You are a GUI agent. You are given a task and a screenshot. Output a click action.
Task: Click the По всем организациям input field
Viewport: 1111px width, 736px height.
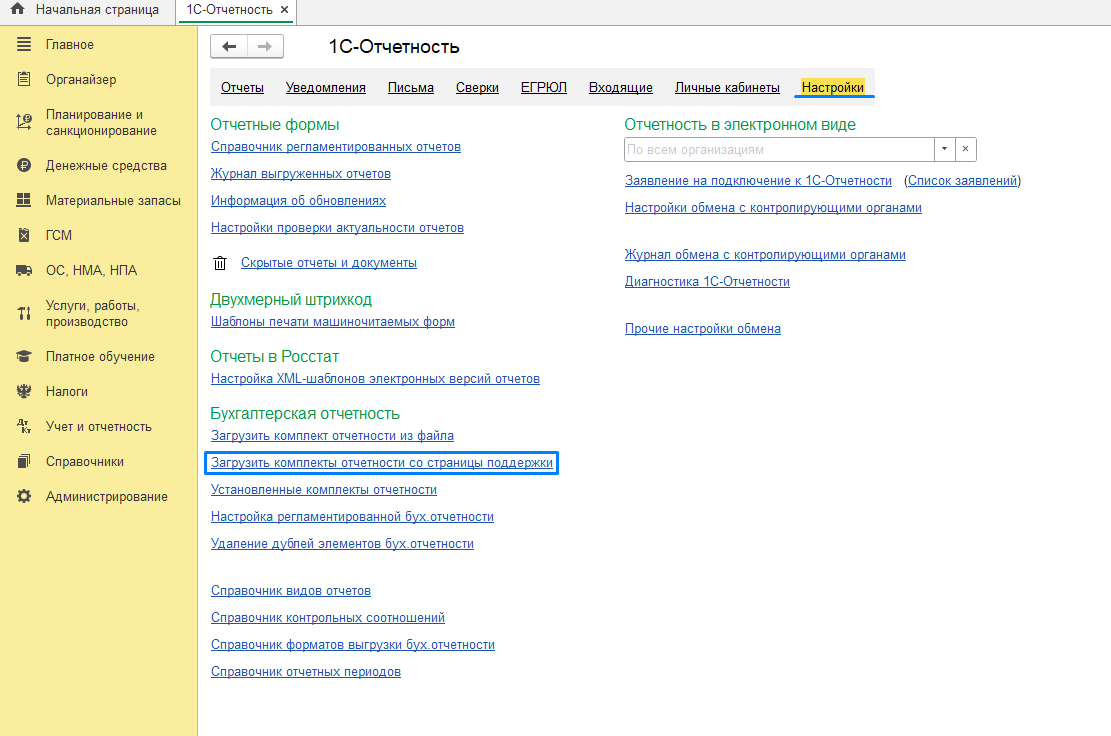779,149
